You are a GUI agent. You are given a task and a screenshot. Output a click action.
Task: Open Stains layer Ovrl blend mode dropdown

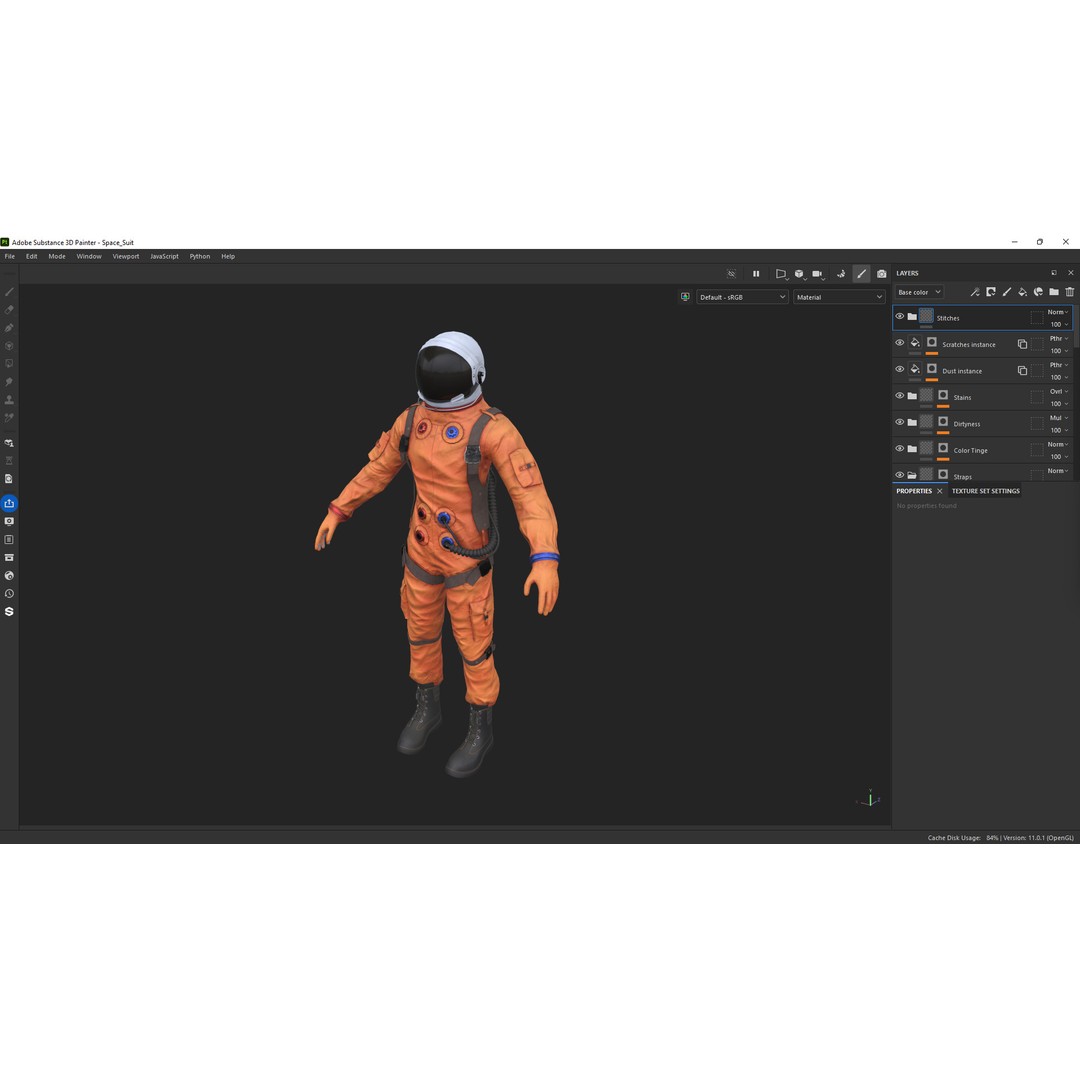tap(1058, 391)
